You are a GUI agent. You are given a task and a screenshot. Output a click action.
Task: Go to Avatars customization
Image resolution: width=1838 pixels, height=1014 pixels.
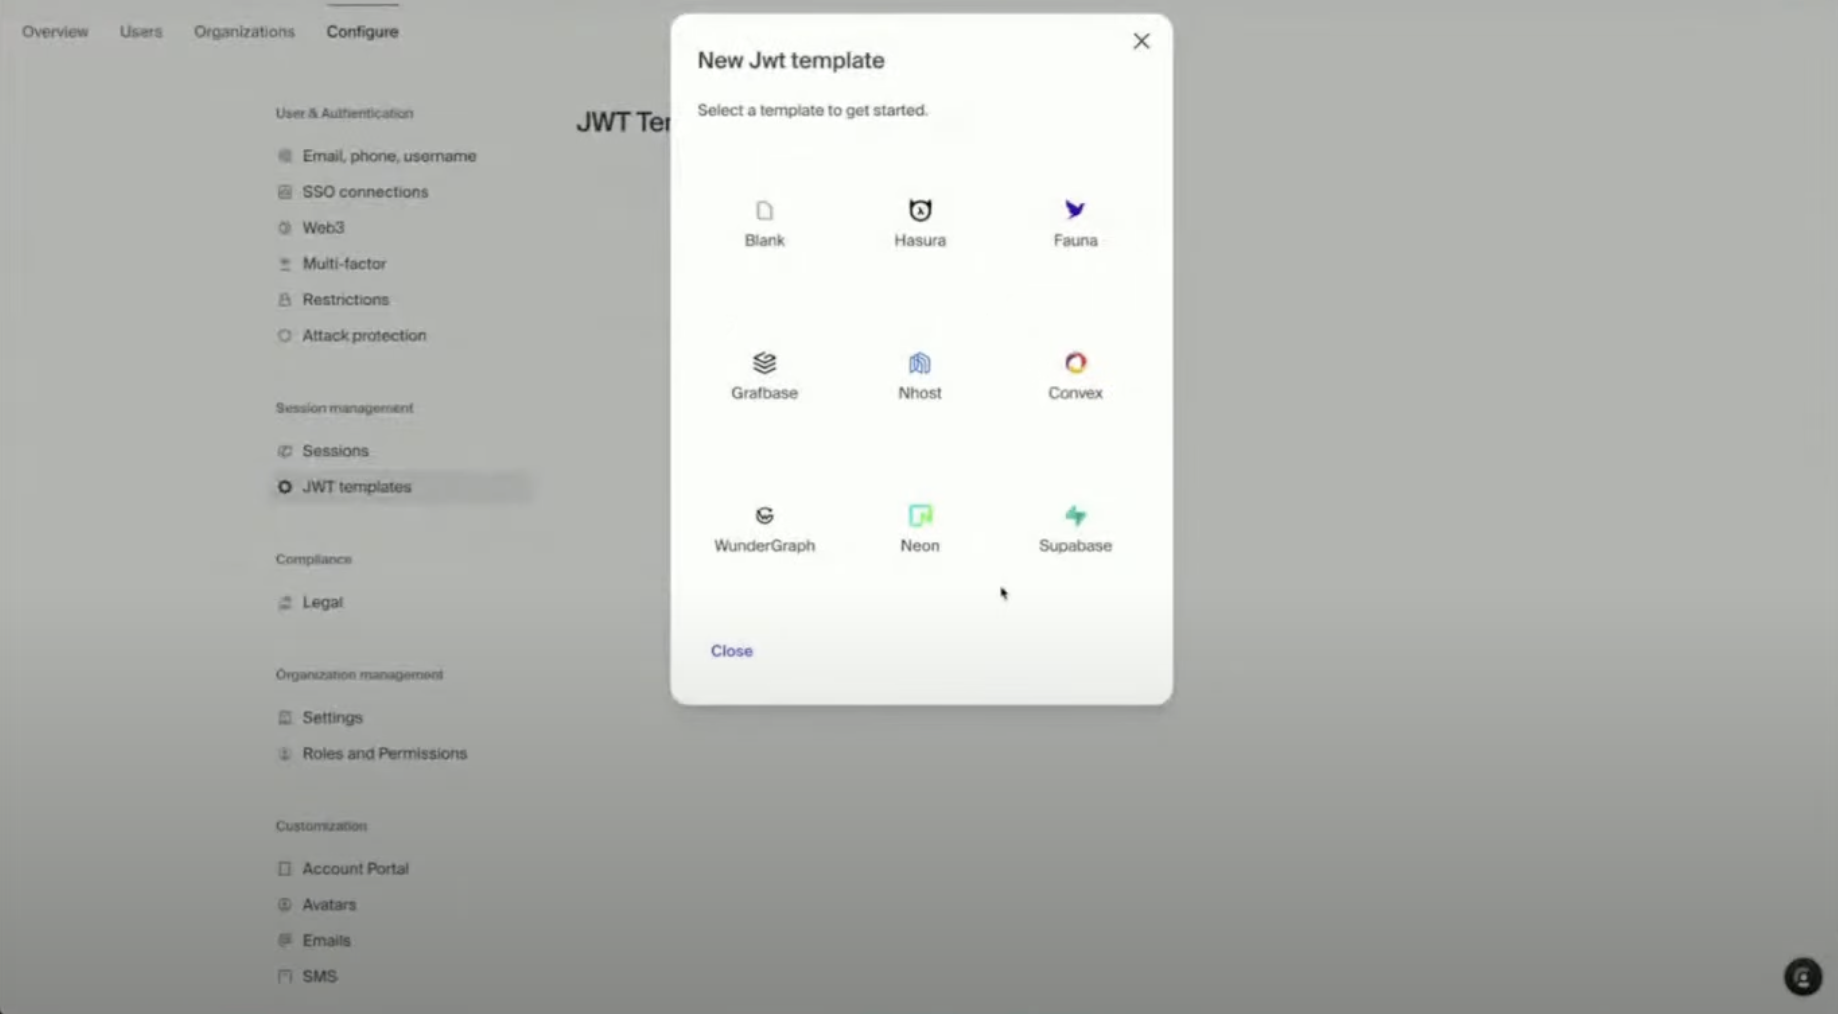point(329,905)
